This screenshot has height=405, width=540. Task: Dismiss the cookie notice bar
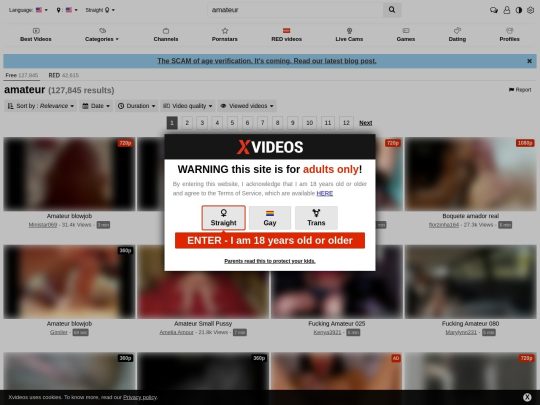coord(527,397)
